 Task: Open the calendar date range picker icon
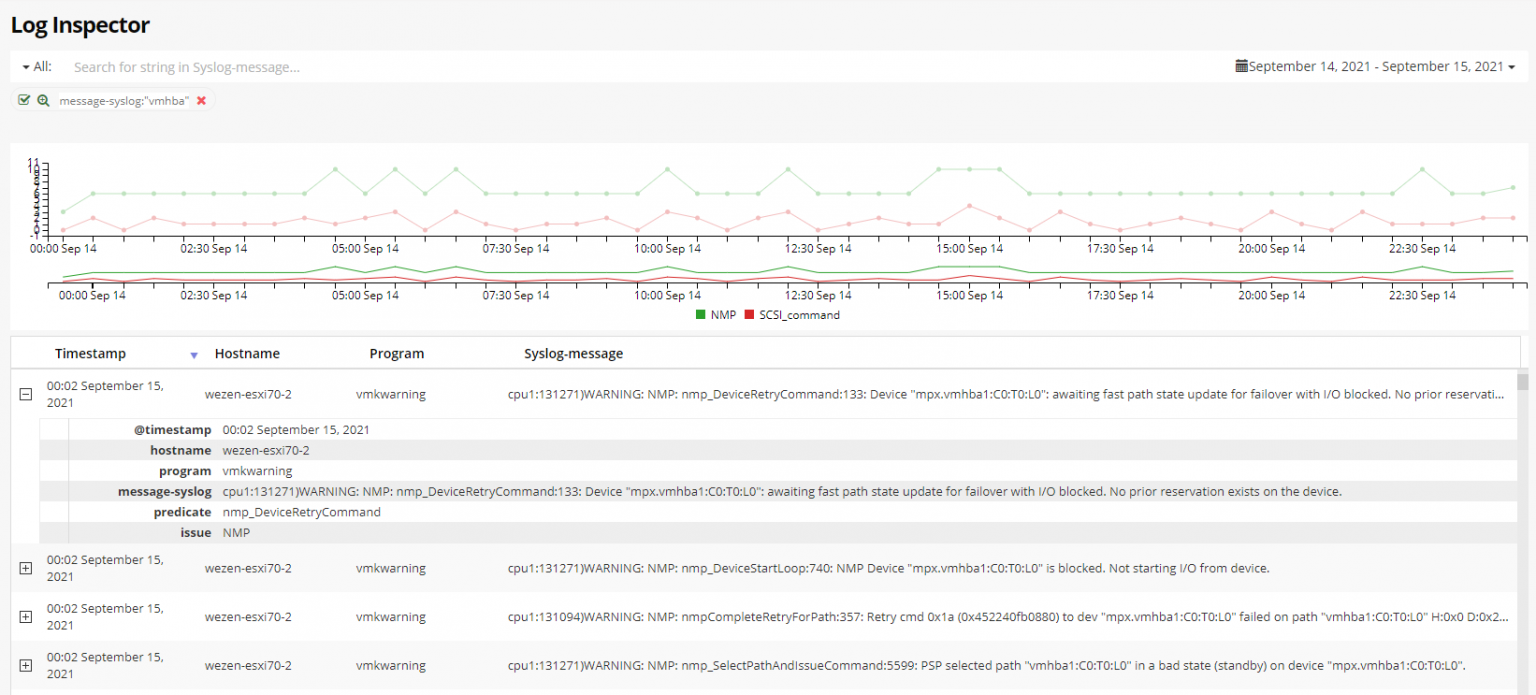[1243, 66]
